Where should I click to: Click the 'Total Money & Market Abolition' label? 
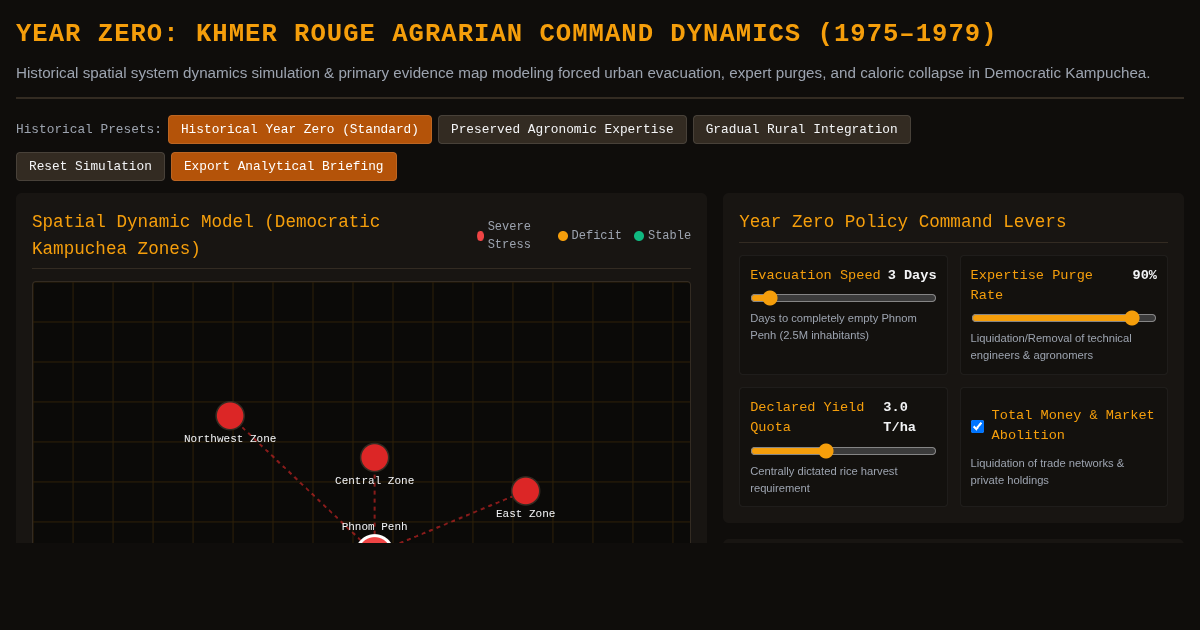(x=1073, y=425)
